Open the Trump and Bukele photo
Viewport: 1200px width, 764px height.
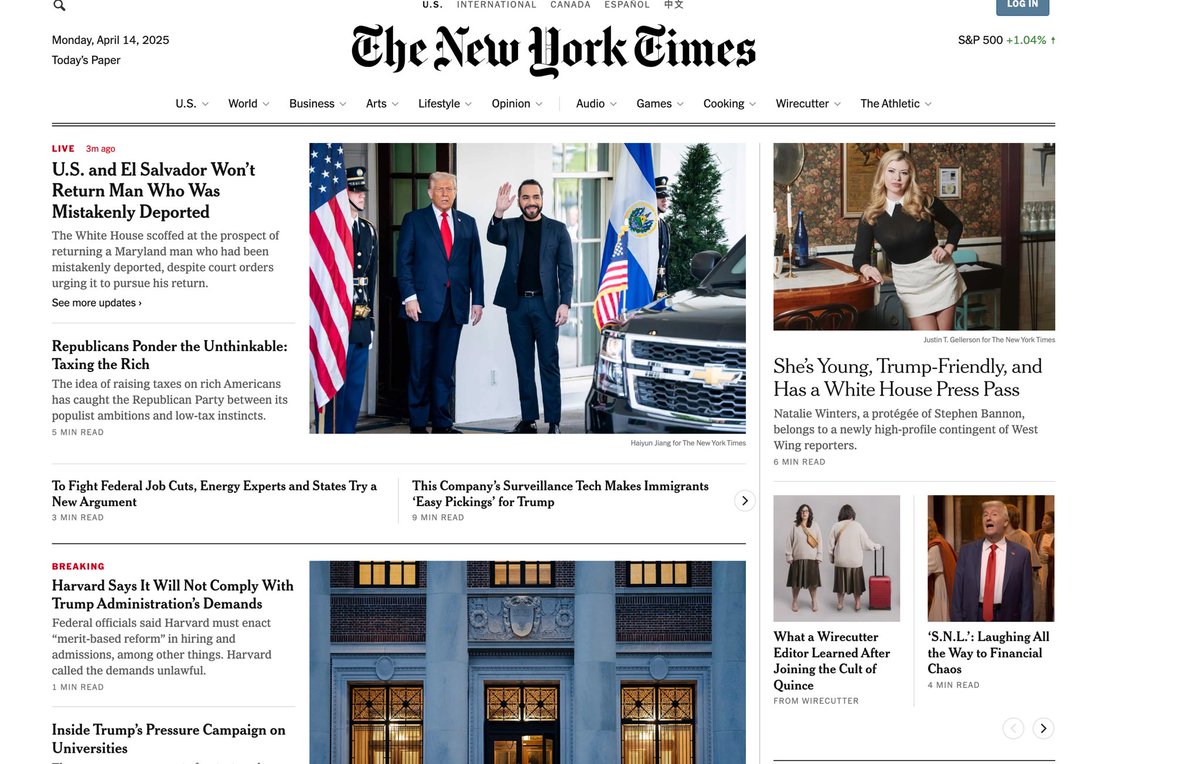click(x=527, y=288)
